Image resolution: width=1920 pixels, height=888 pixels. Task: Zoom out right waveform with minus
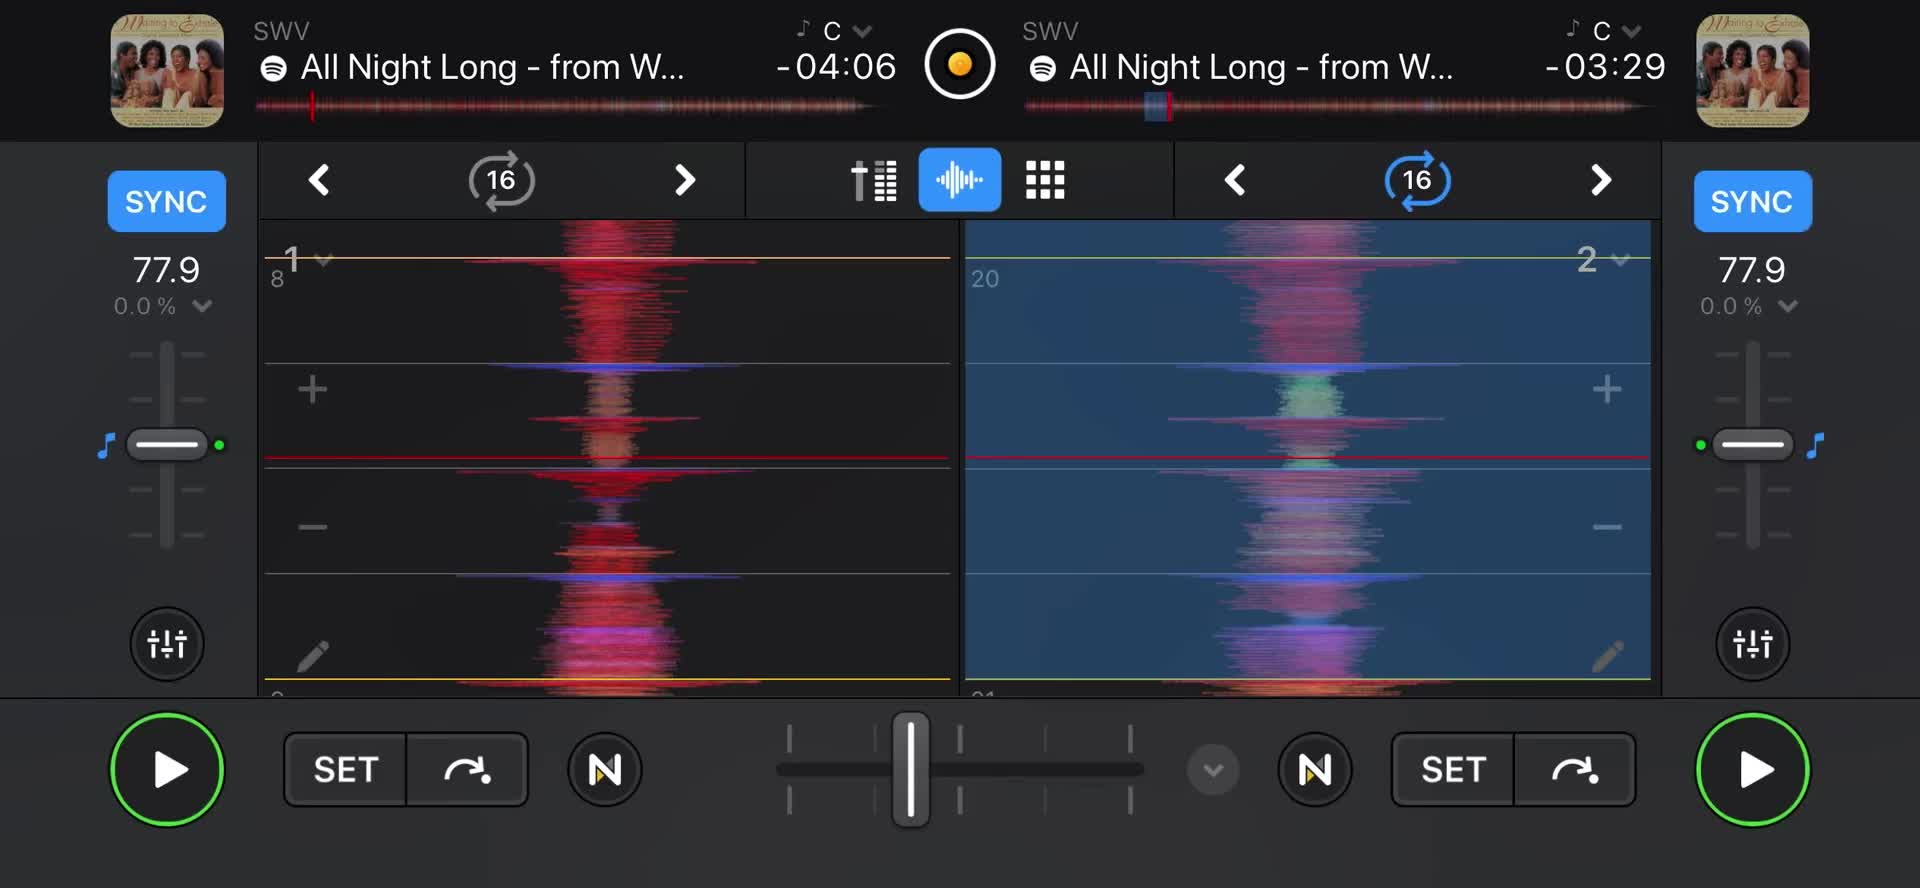click(1607, 527)
